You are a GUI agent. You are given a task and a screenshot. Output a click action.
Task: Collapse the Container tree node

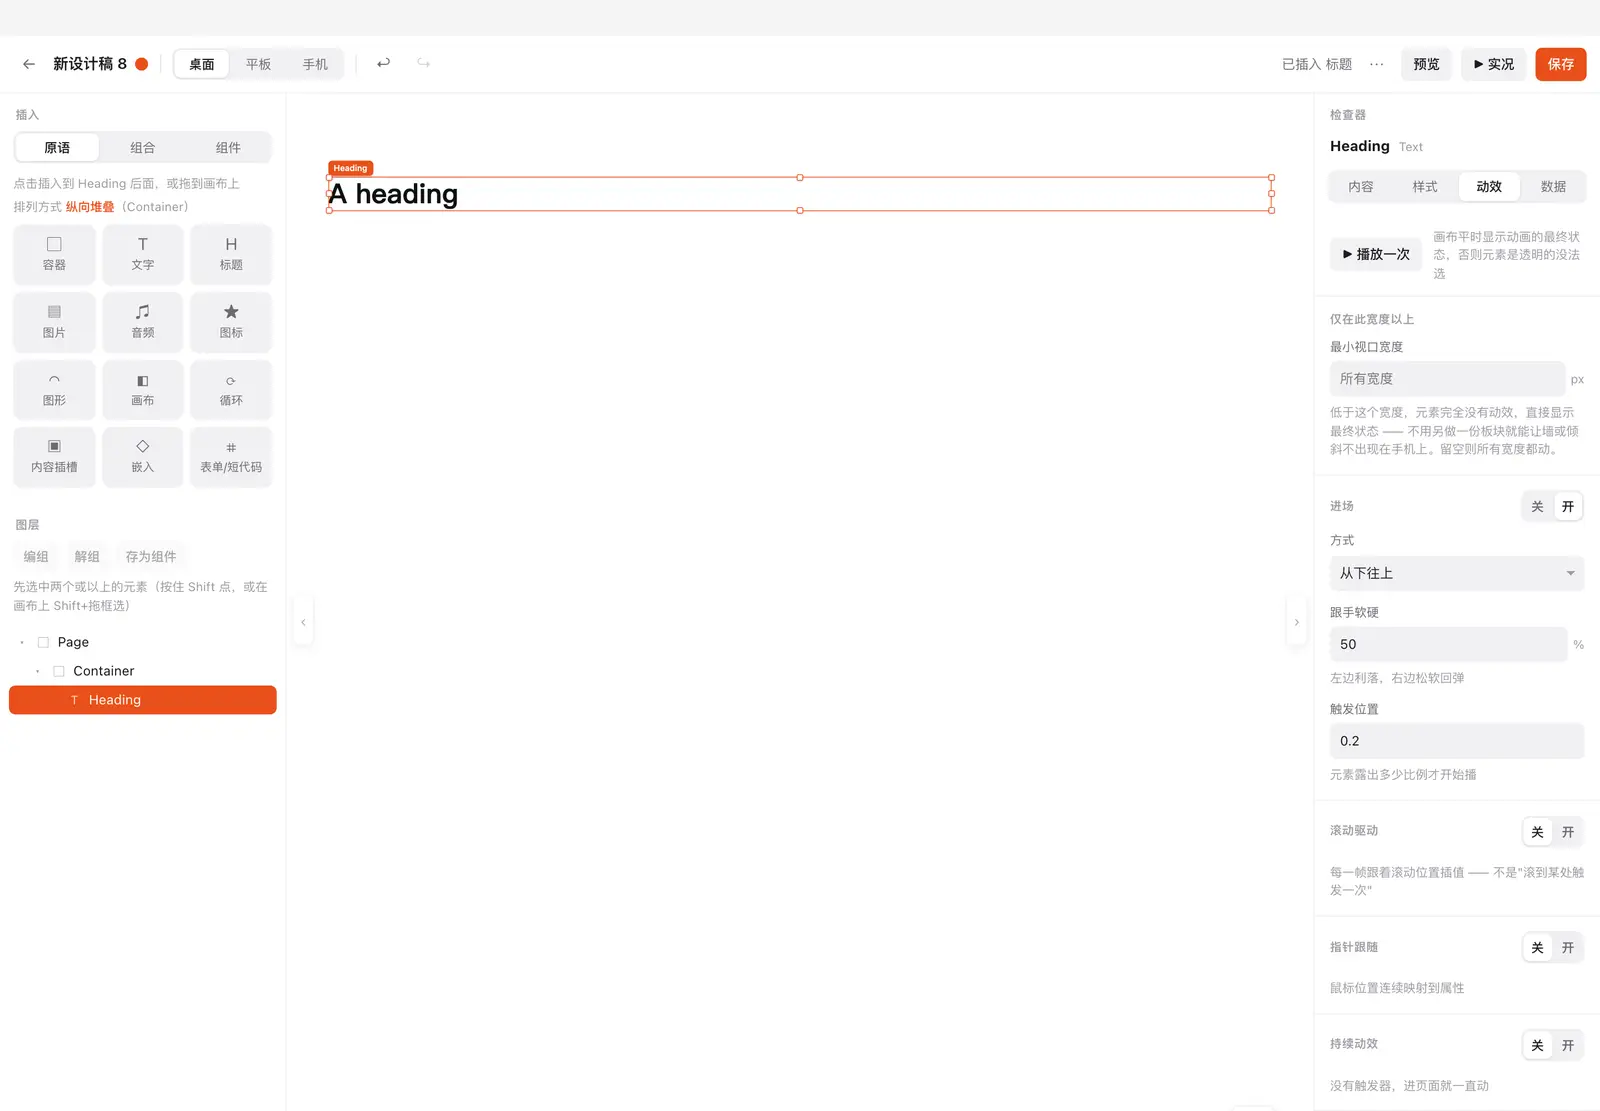point(38,671)
